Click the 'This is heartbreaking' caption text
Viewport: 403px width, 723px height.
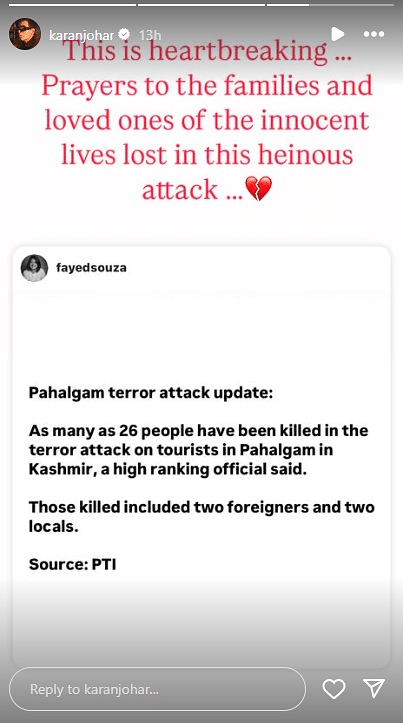(207, 51)
